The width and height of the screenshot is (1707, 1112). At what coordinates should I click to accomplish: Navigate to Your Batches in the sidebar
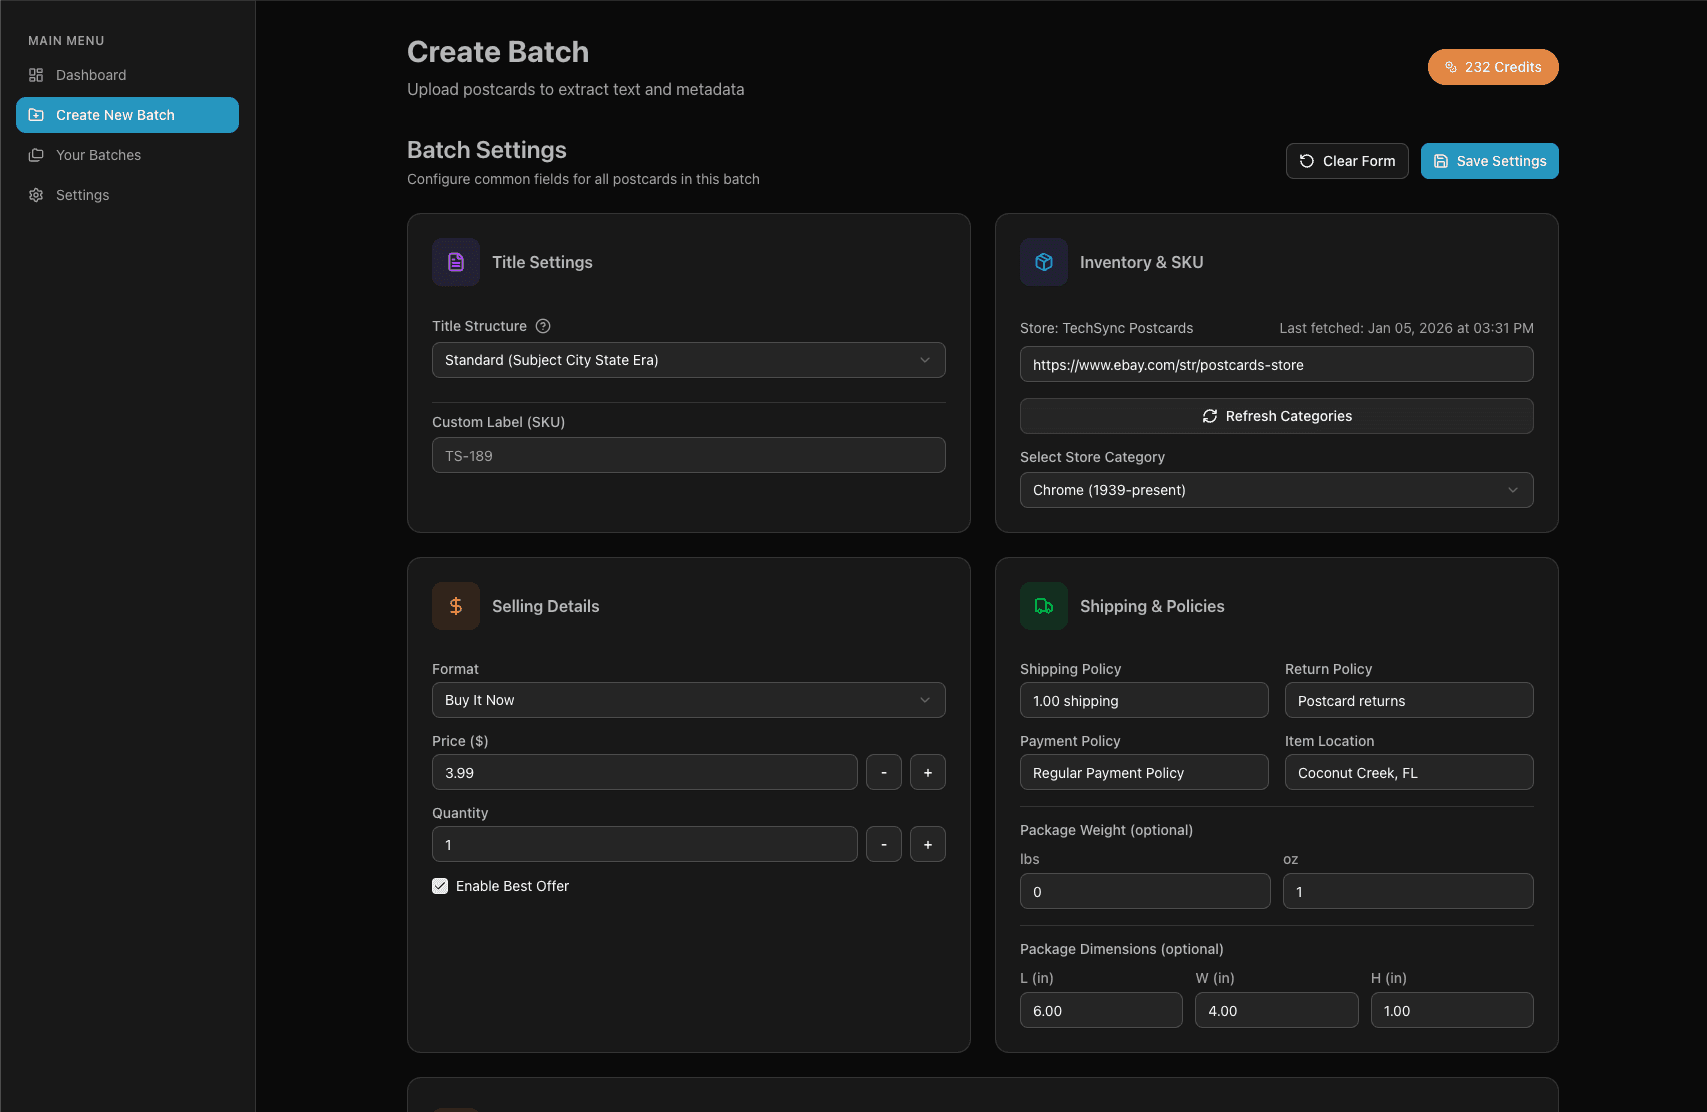pos(99,155)
